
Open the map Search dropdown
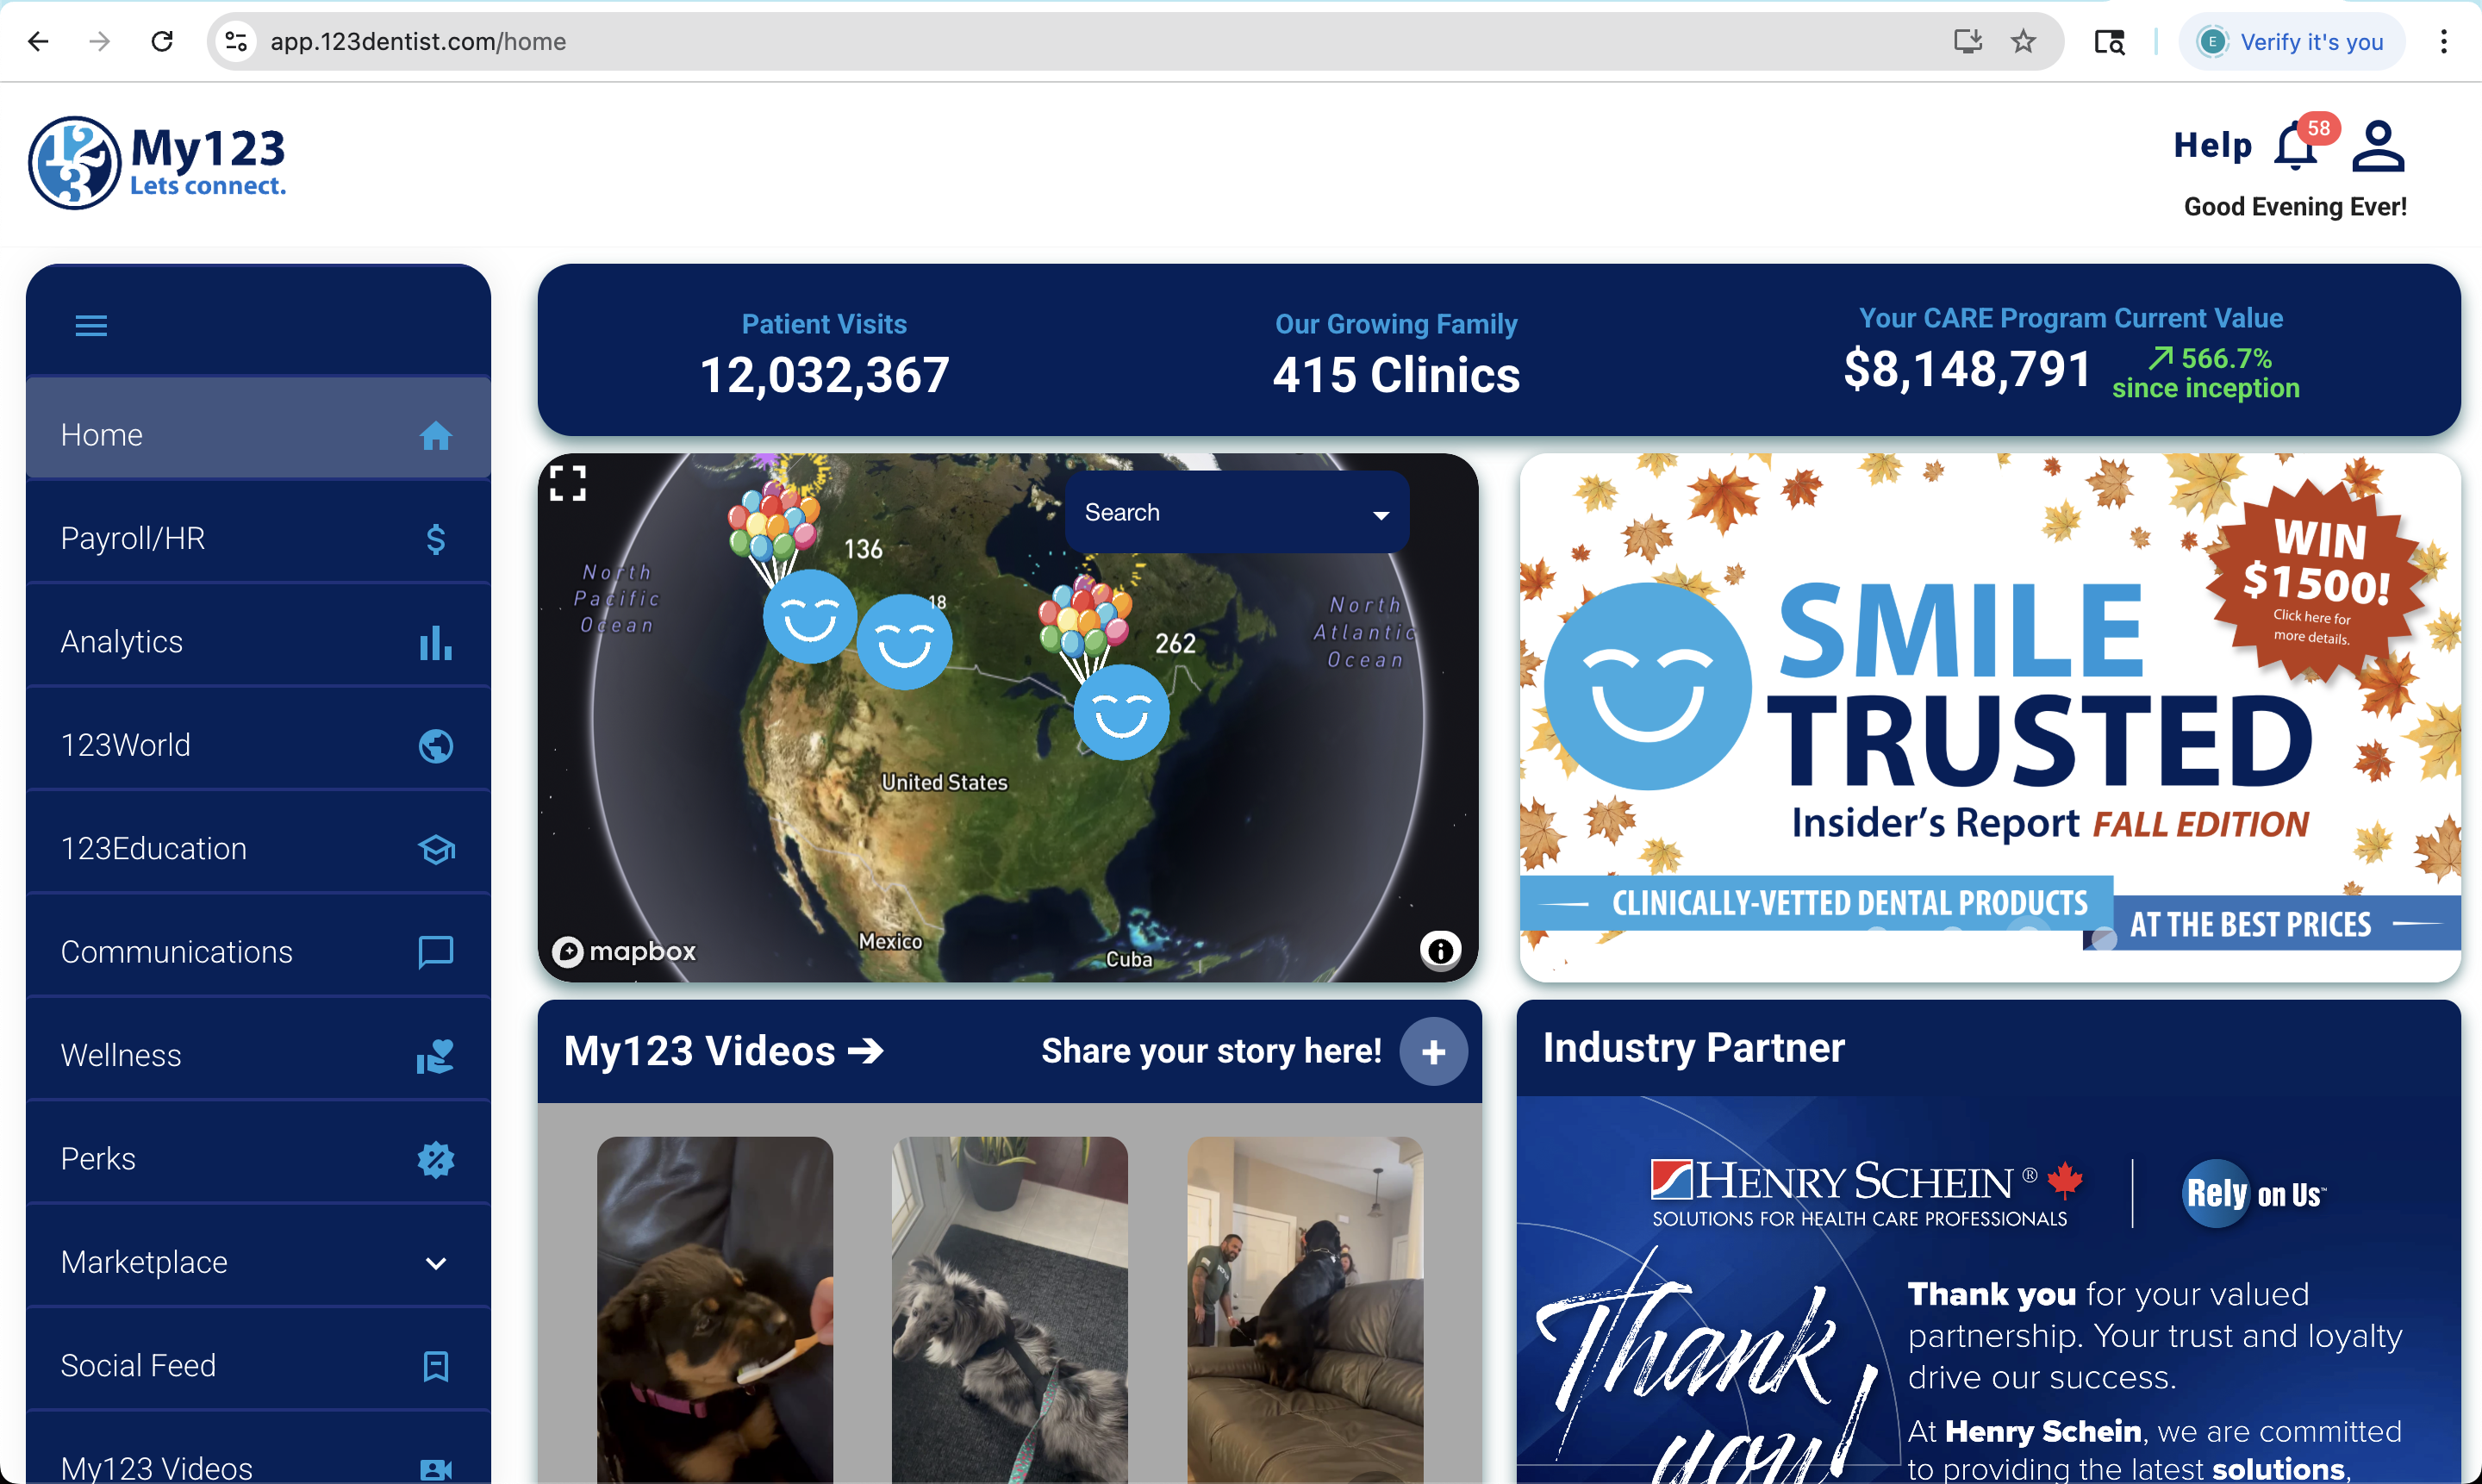(x=1237, y=512)
